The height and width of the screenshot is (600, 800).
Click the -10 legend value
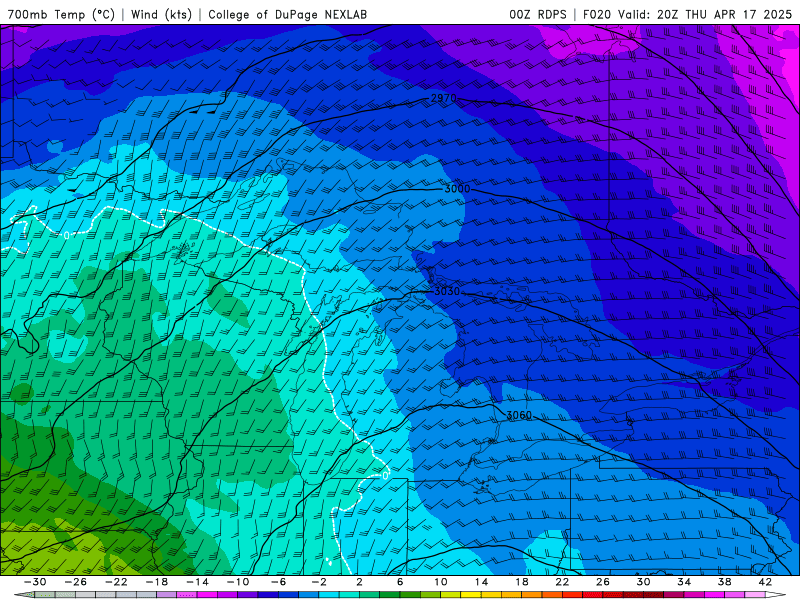238,582
